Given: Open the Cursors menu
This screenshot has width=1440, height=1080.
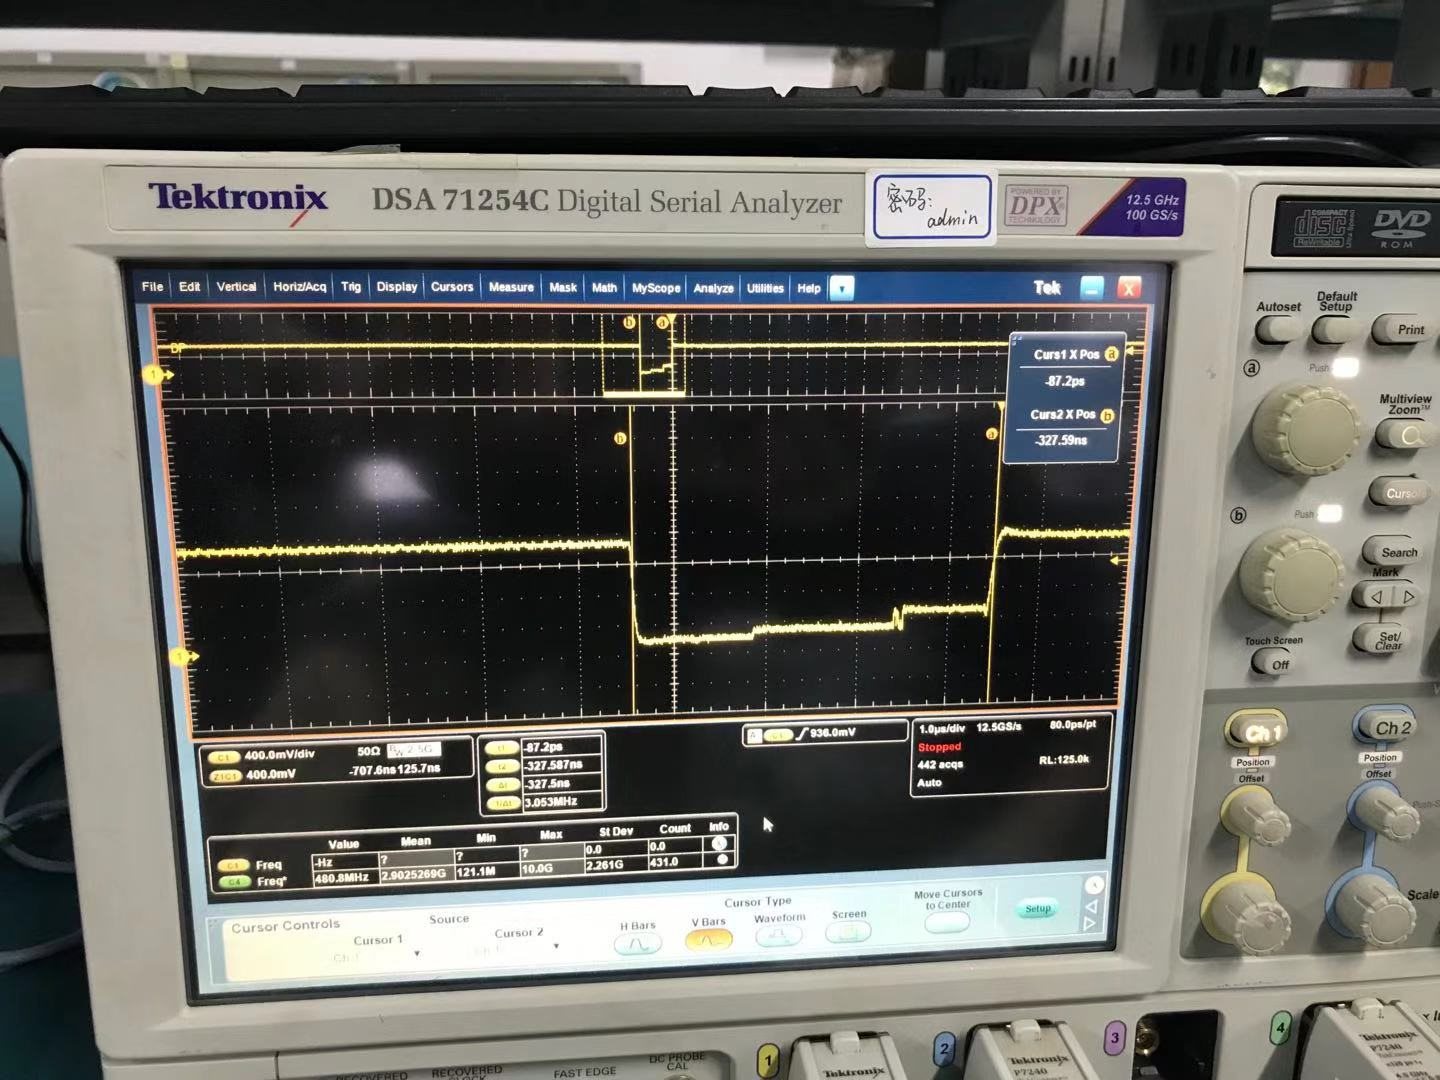Looking at the screenshot, I should point(452,287).
